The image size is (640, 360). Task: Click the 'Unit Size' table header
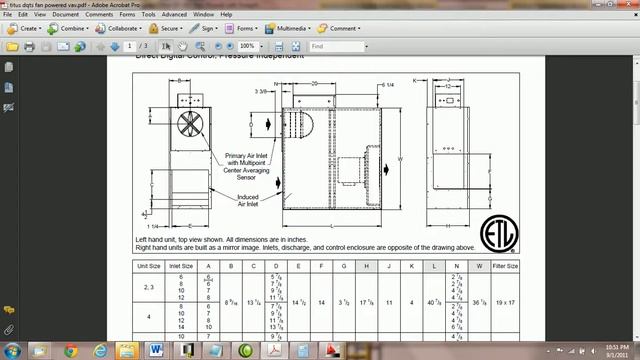[x=149, y=266]
